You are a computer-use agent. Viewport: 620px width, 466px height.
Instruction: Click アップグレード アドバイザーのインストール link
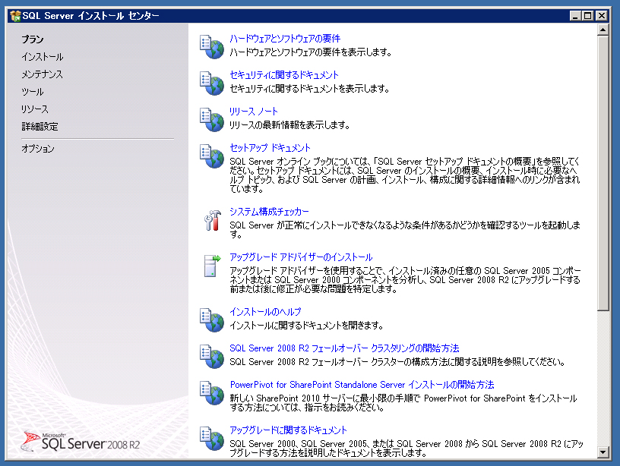(301, 257)
